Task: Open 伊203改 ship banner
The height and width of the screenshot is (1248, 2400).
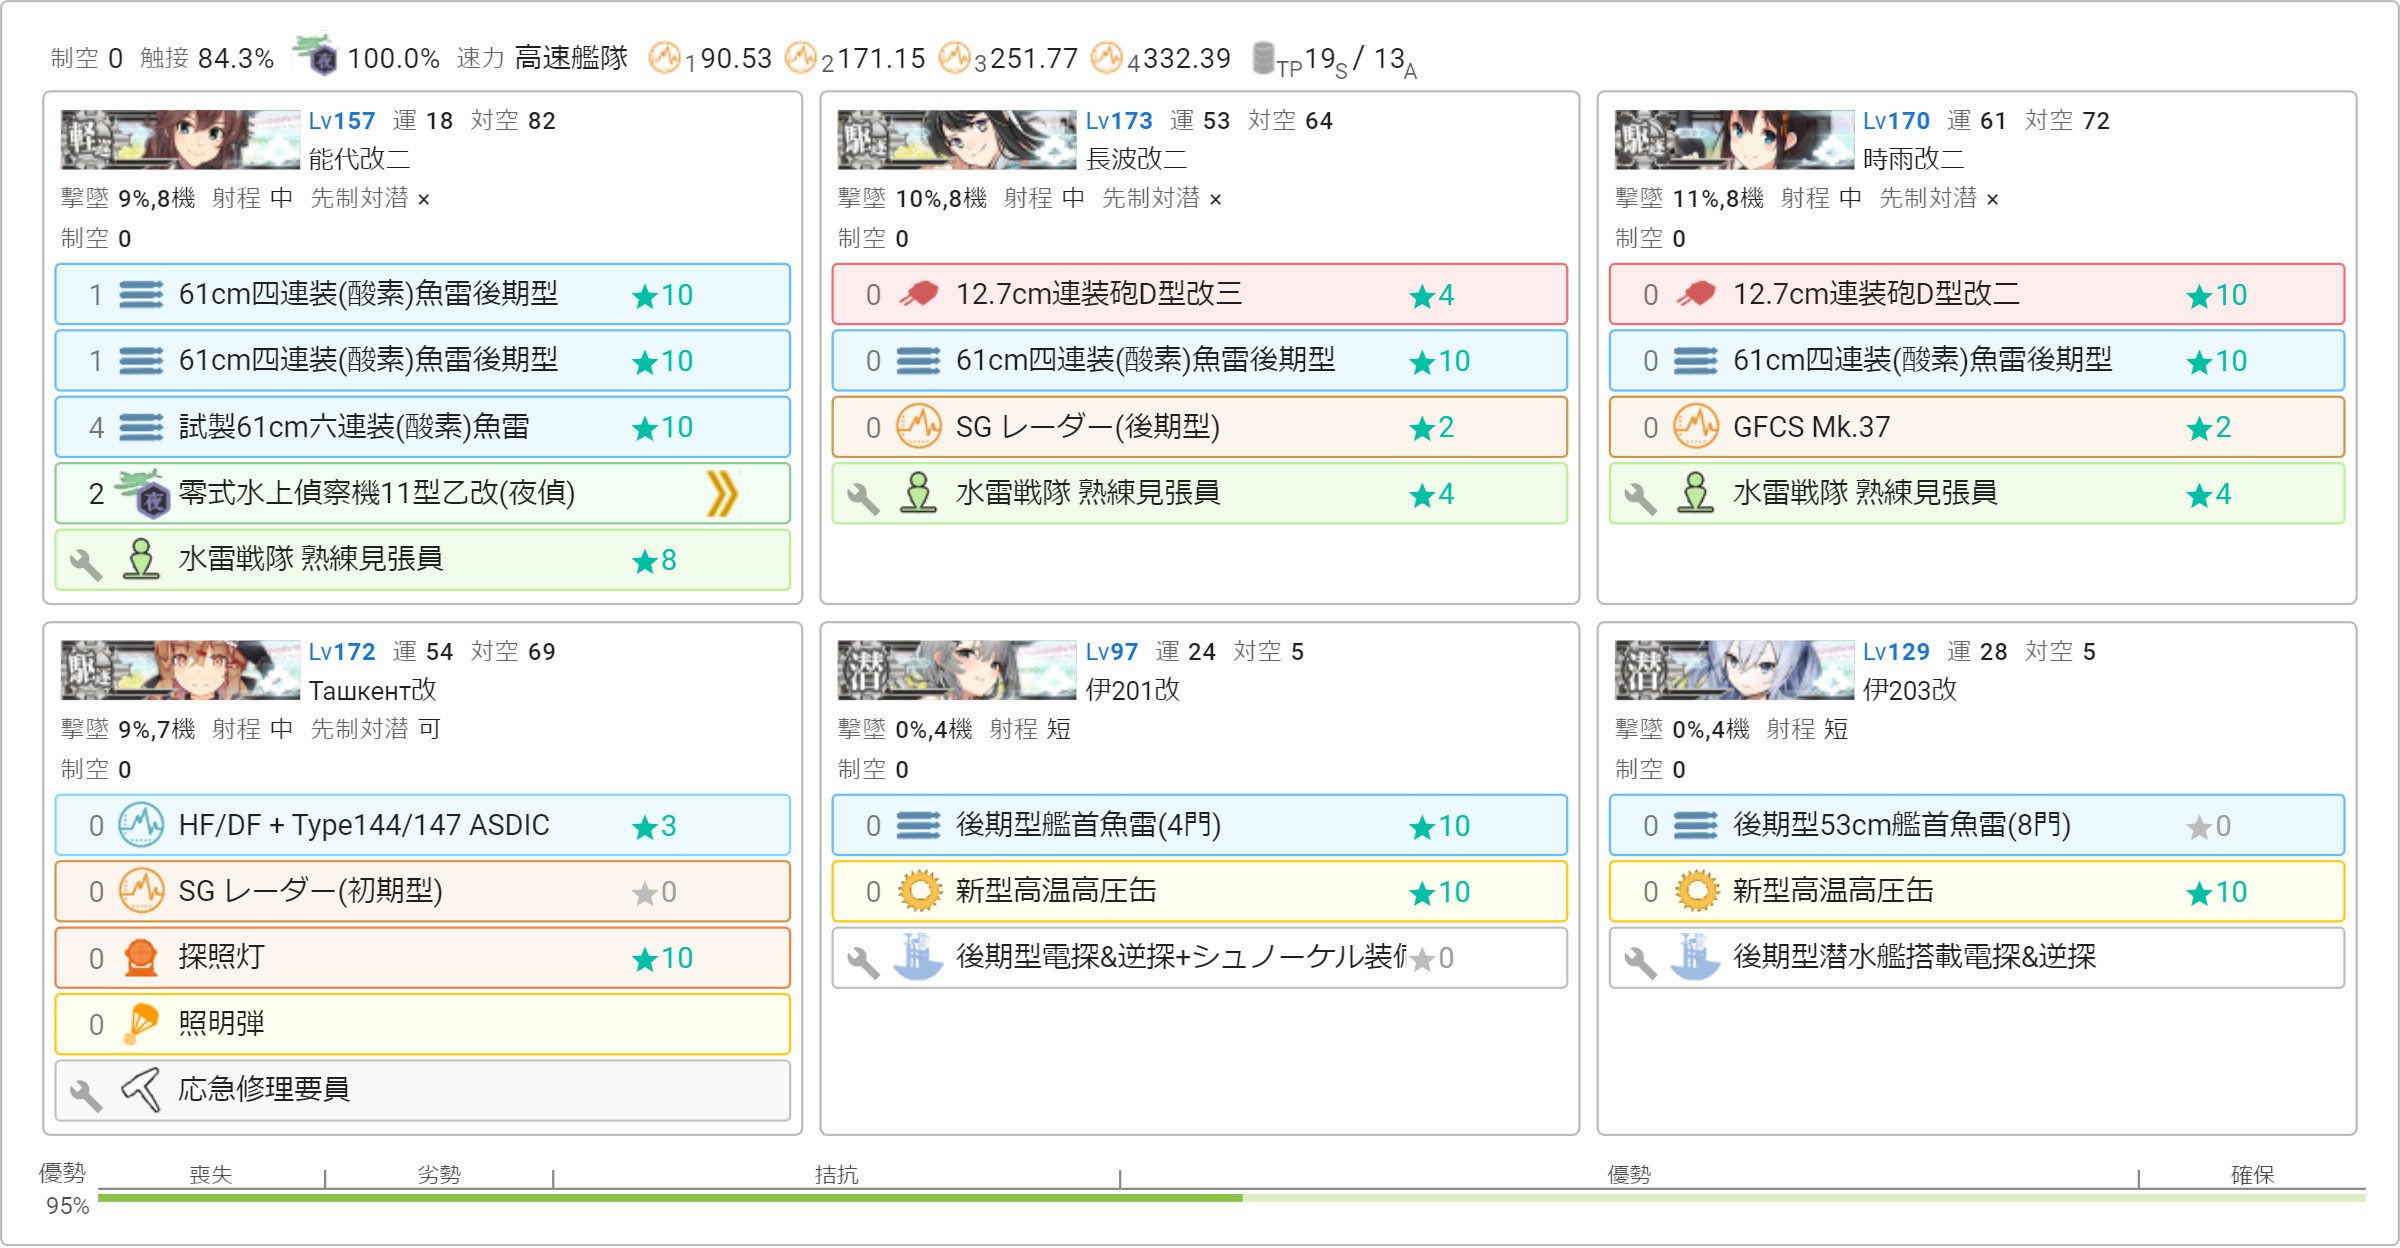Action: click(1734, 670)
